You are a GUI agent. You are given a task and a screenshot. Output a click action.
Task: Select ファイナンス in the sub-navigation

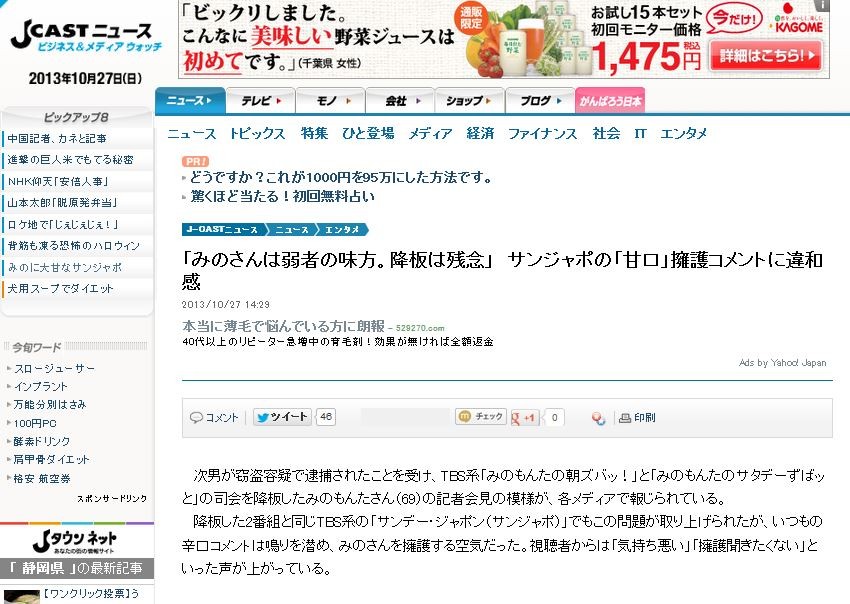543,133
